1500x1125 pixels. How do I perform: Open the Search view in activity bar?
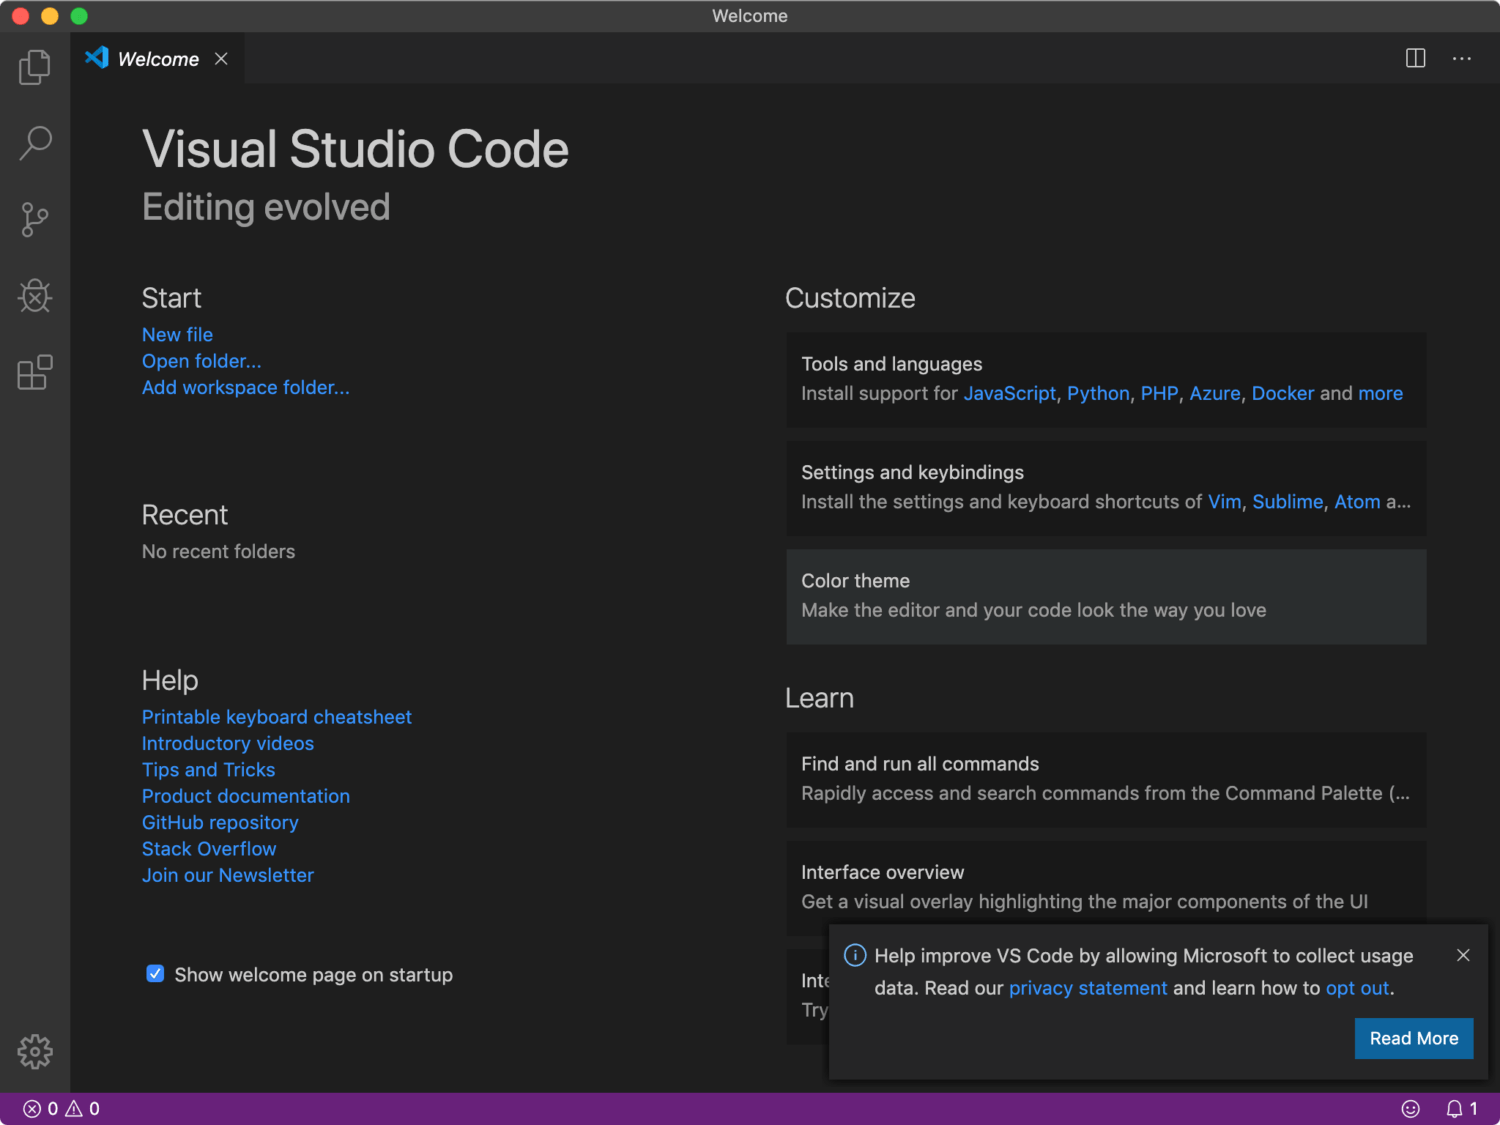[x=35, y=143]
